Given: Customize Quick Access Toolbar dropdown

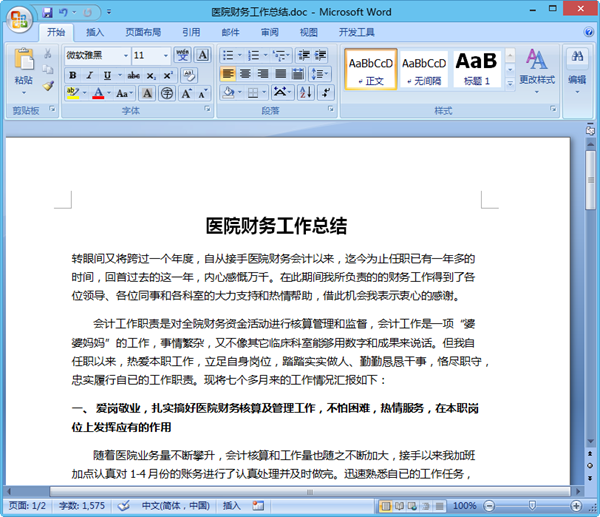Looking at the screenshot, I should click(109, 13).
